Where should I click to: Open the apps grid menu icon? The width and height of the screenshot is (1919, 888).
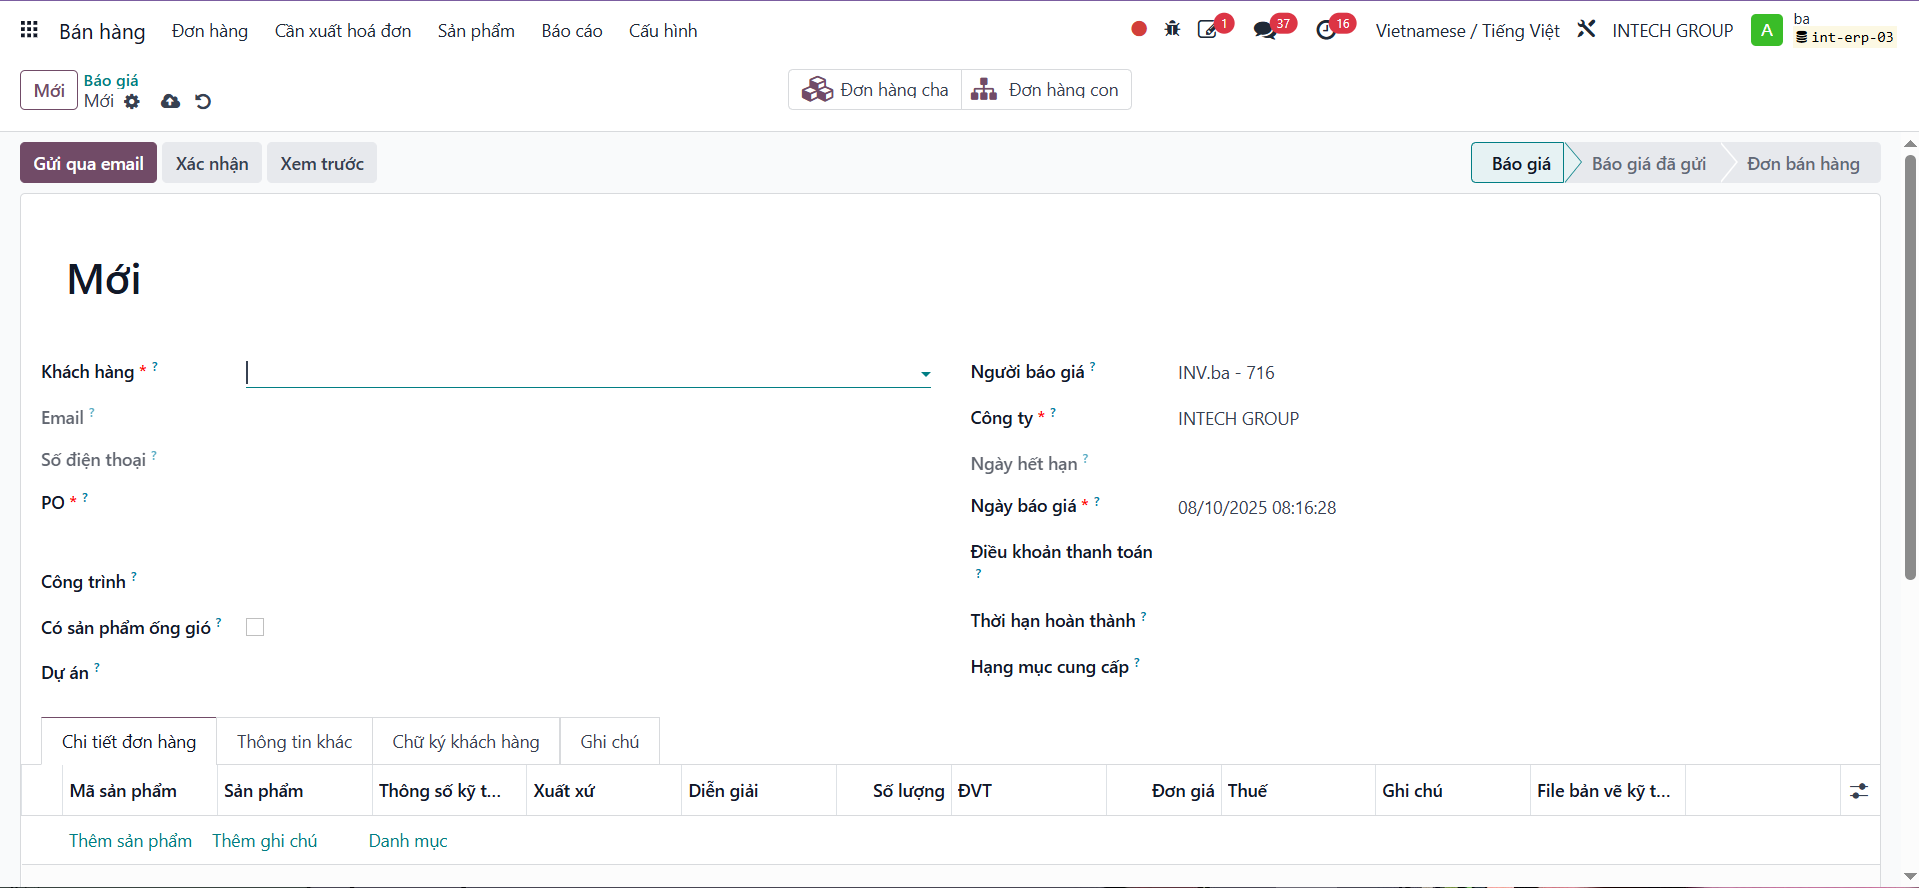29,30
